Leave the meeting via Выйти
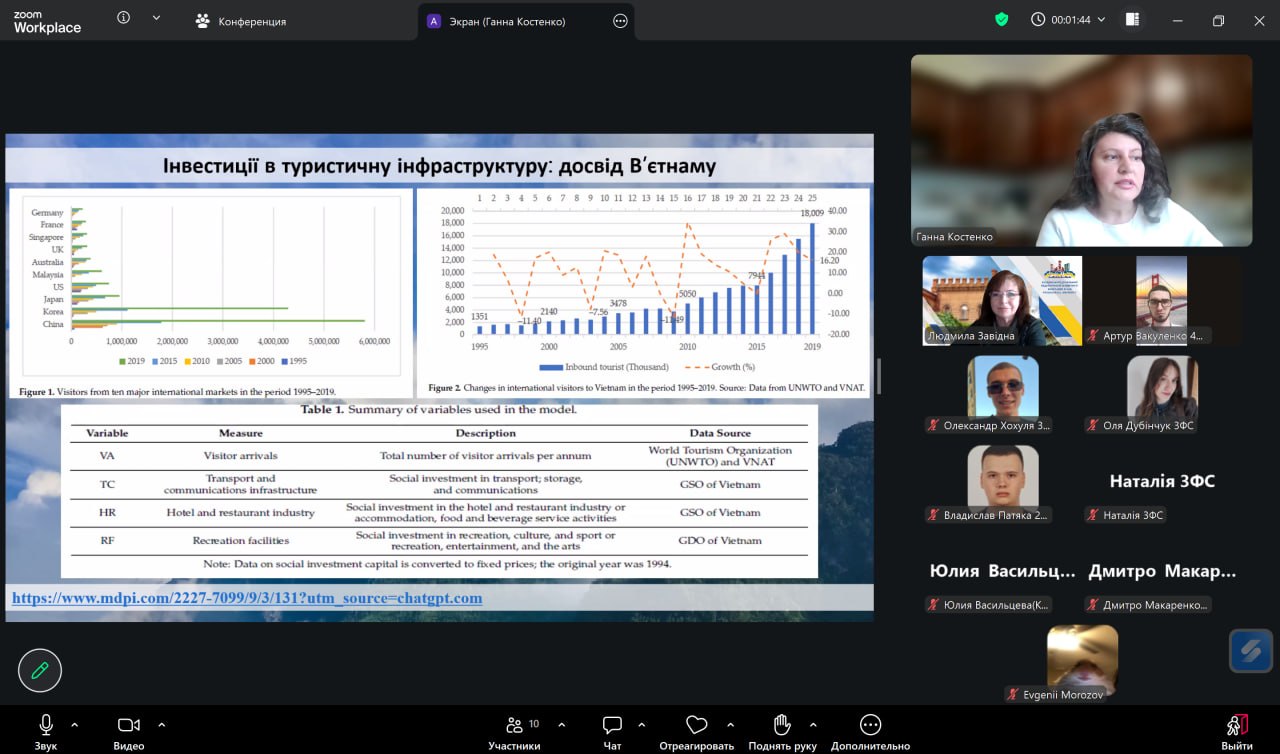This screenshot has width=1280, height=754. tap(1236, 731)
